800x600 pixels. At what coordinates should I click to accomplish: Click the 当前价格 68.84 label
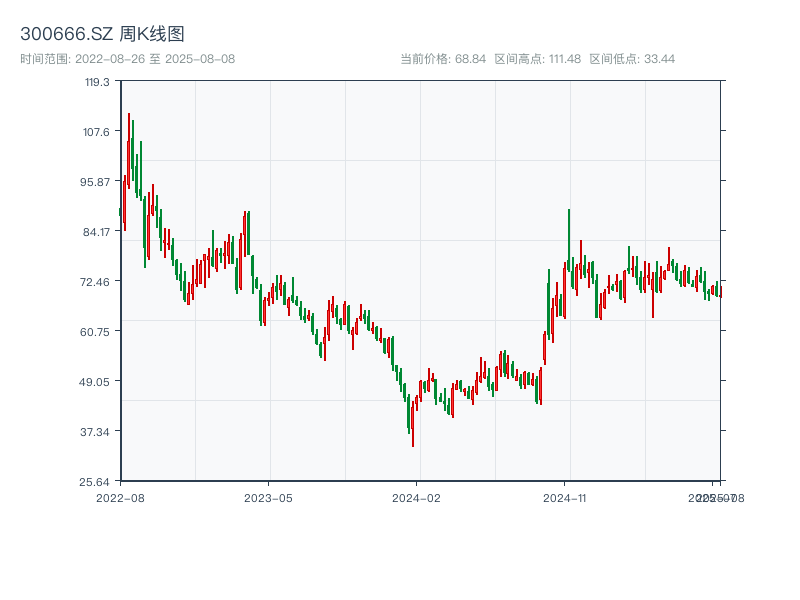(x=442, y=59)
